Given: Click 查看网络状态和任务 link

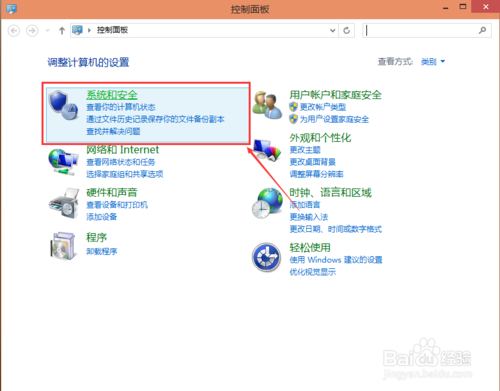Looking at the screenshot, I should point(121,162).
